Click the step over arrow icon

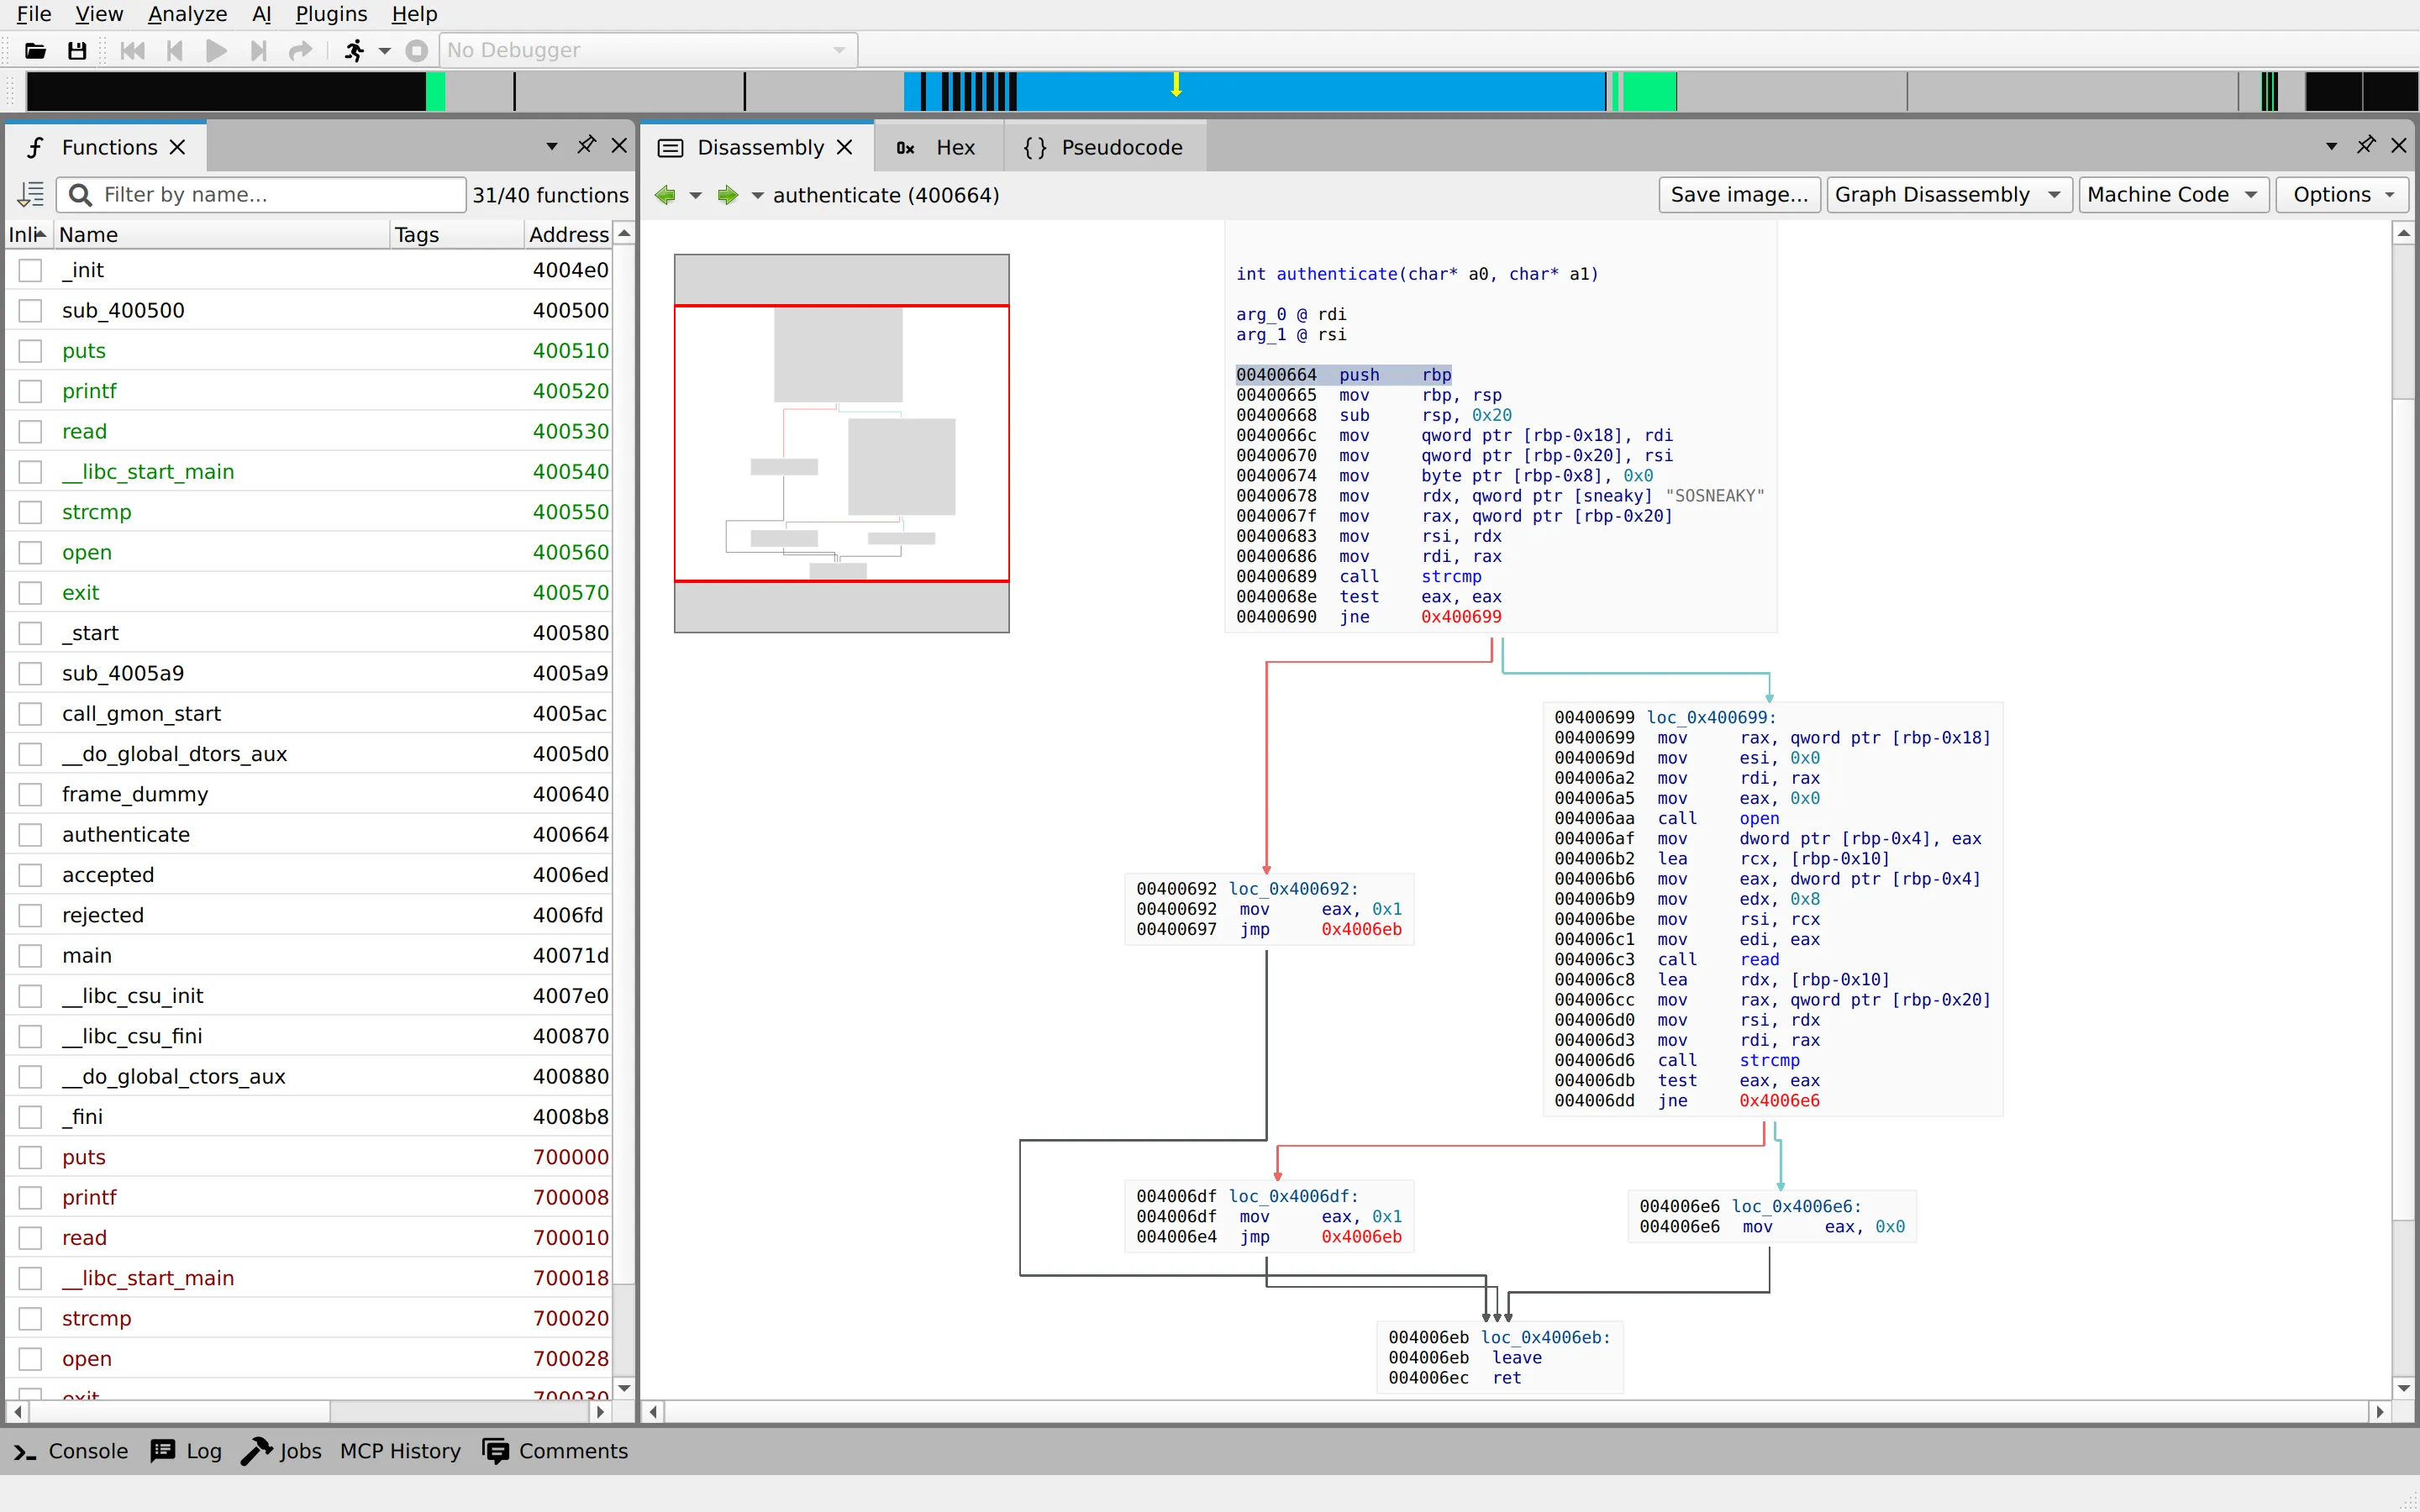pyautogui.click(x=300, y=50)
